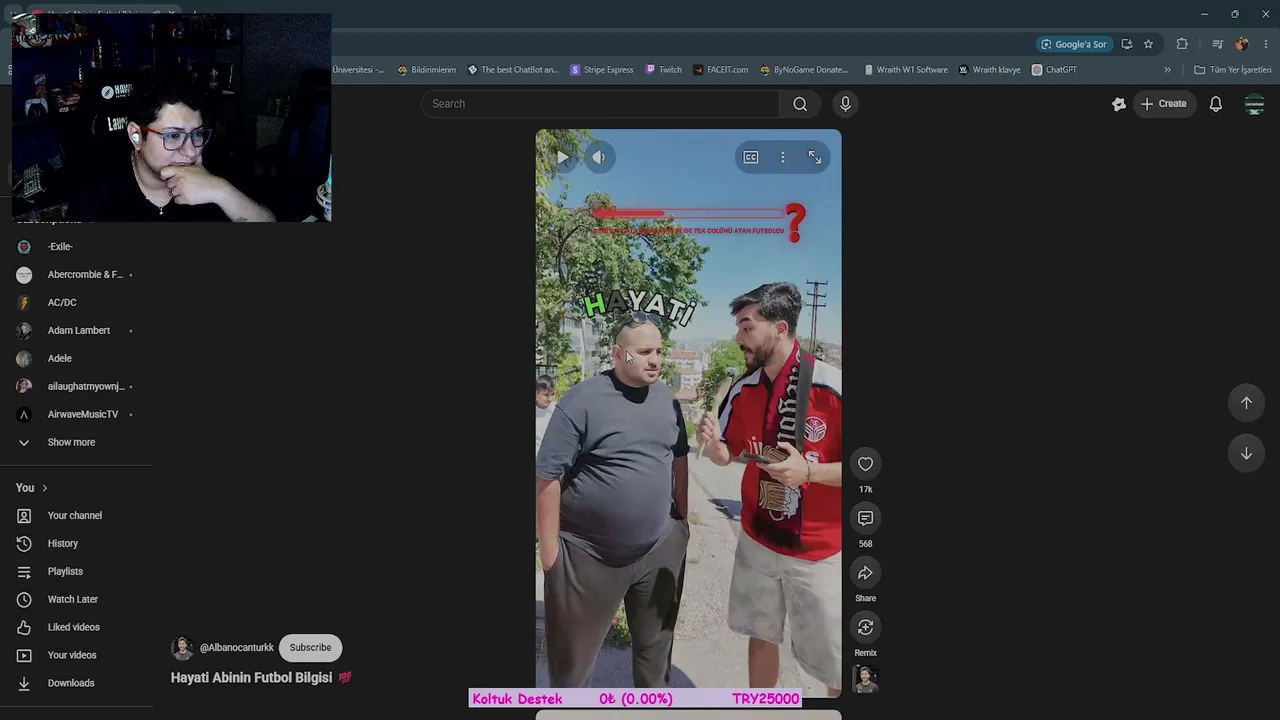Image resolution: width=1280 pixels, height=720 pixels.
Task: Like the Short with 17k likes
Action: tap(865, 464)
